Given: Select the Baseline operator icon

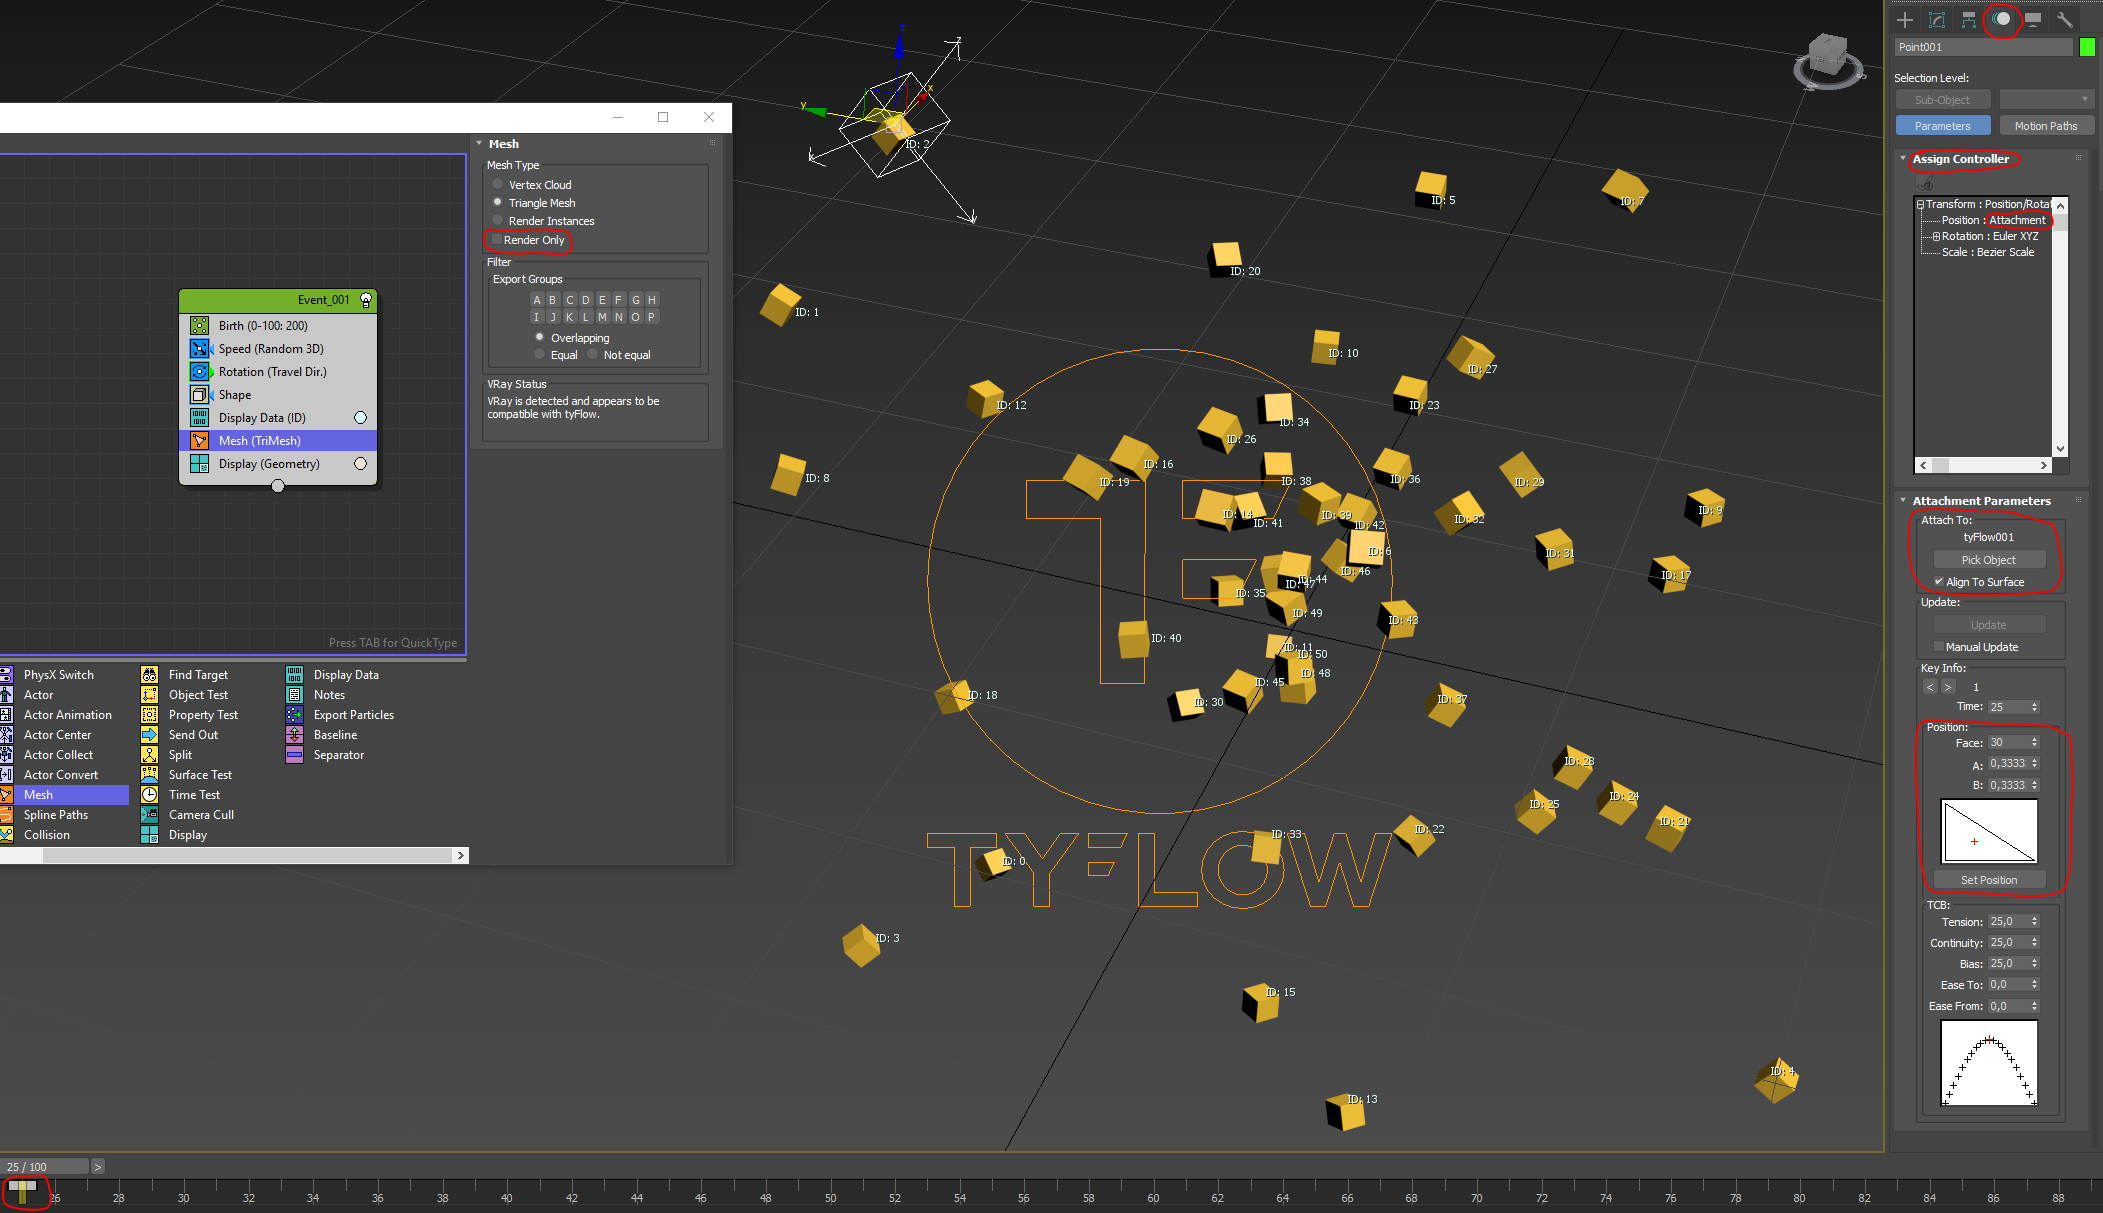Looking at the screenshot, I should pos(294,735).
